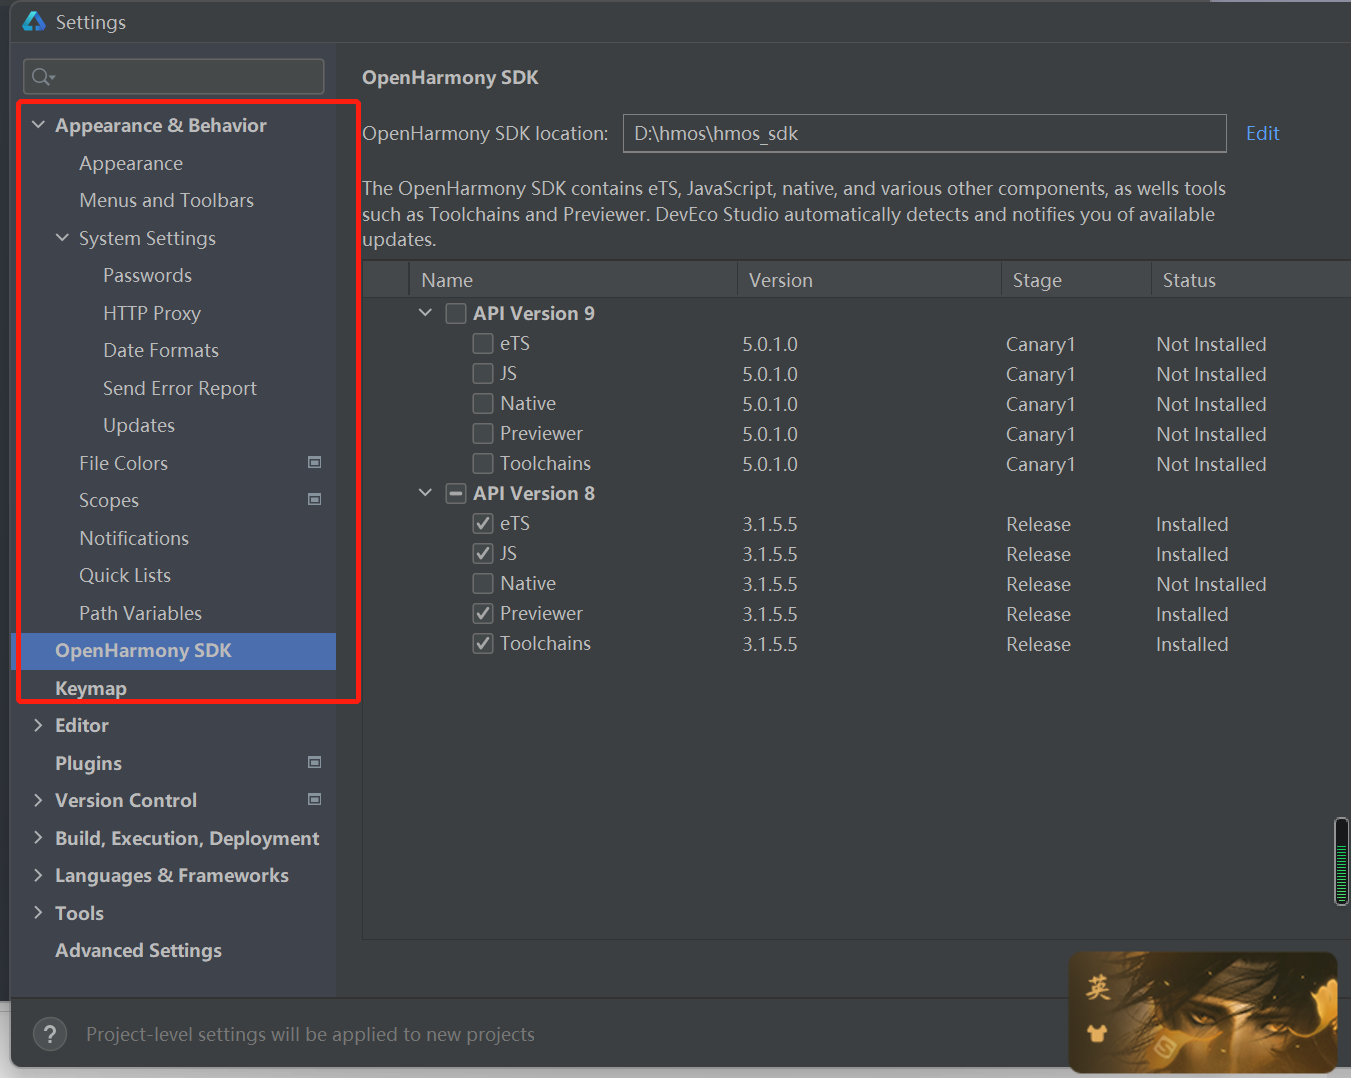
Task: Select the OpenHarmony SDK entry
Action: pos(174,651)
